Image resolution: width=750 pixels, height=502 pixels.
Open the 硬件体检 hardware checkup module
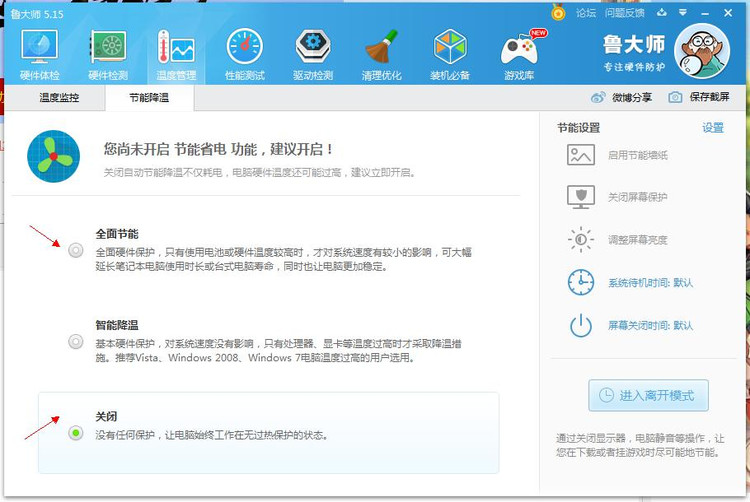[40, 55]
